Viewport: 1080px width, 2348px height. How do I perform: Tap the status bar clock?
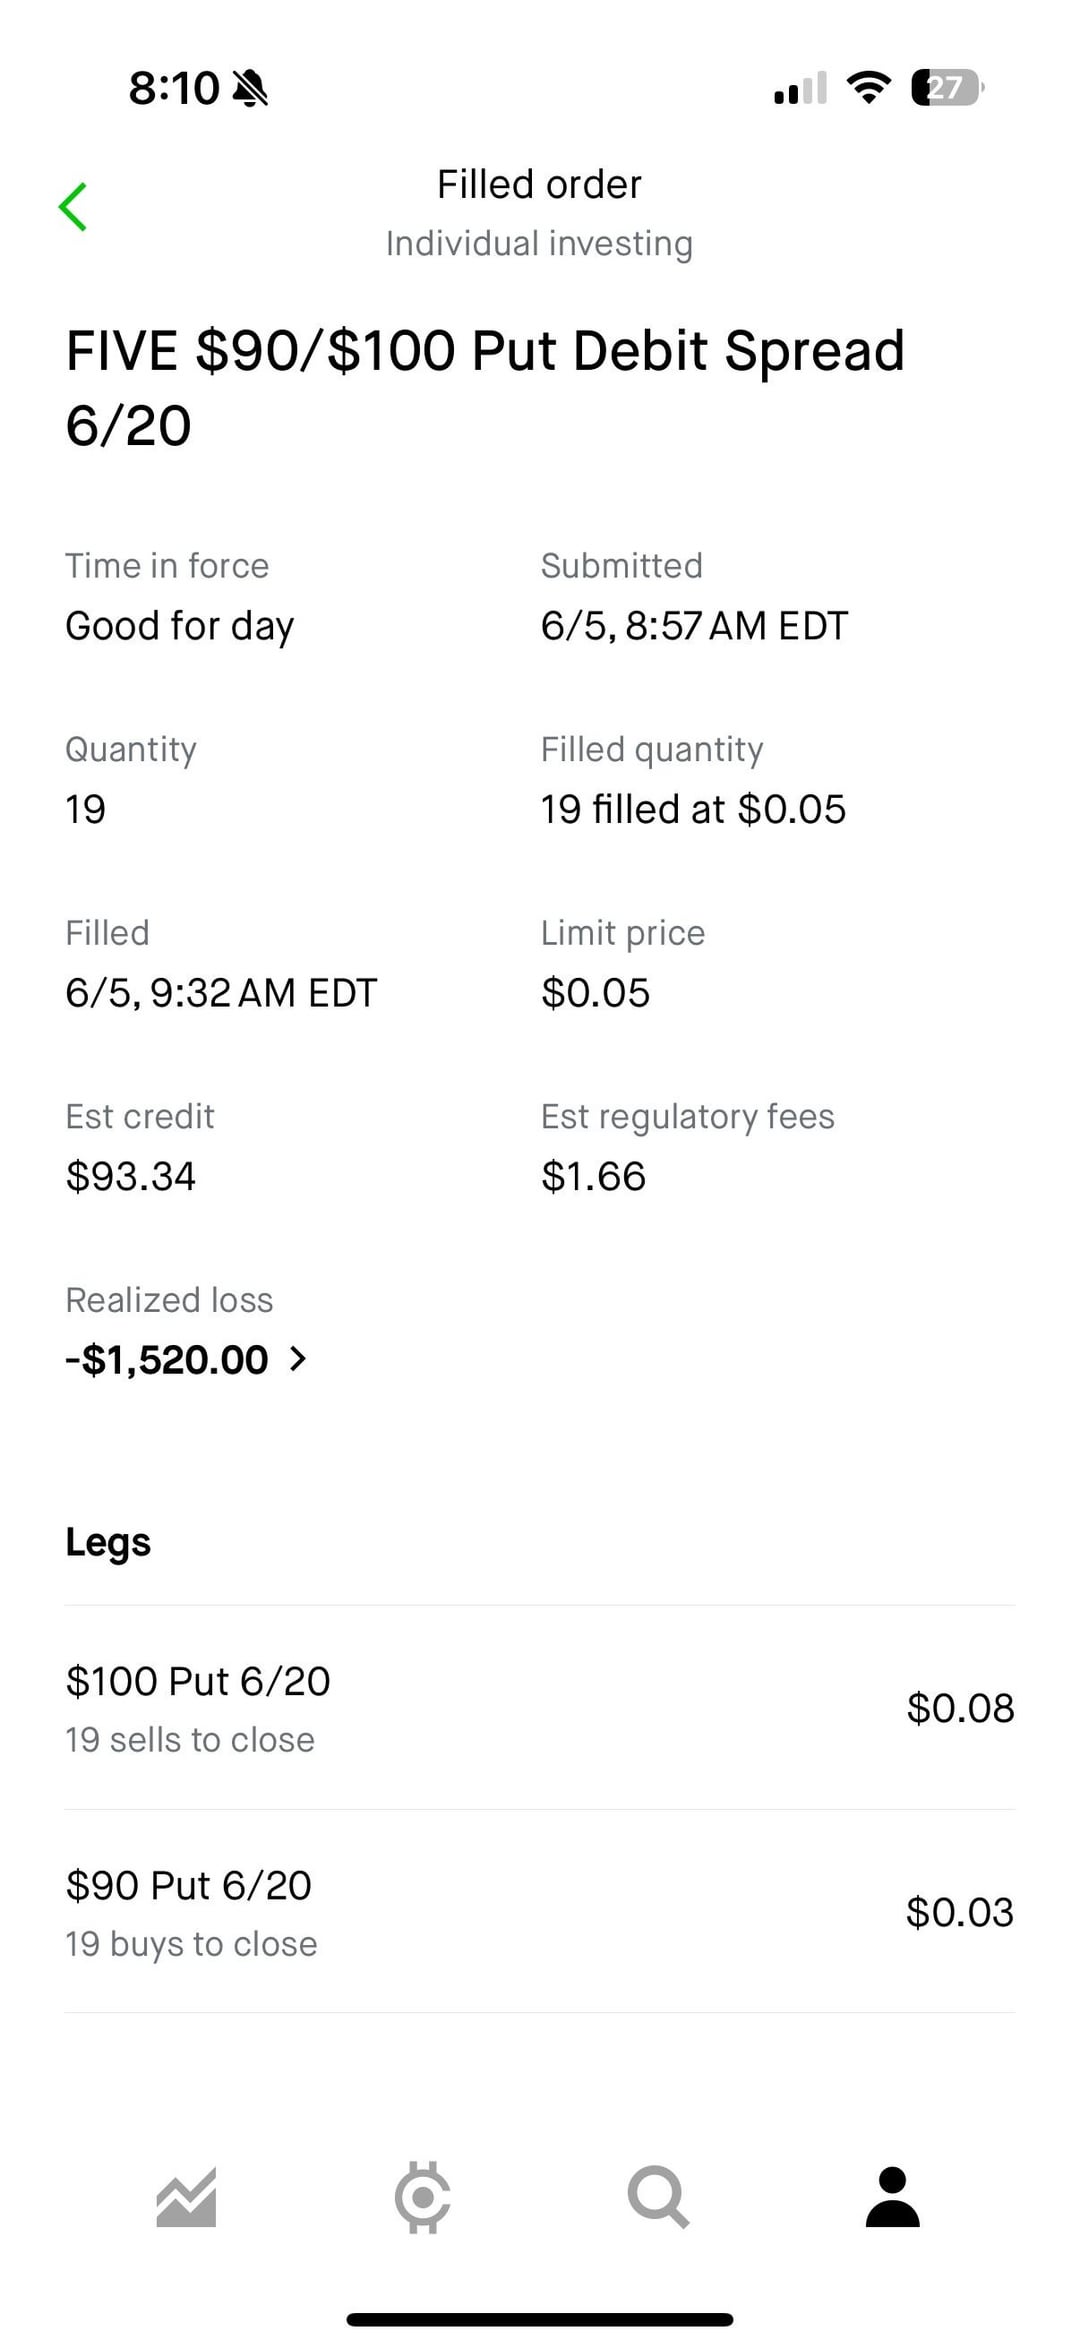pos(174,89)
